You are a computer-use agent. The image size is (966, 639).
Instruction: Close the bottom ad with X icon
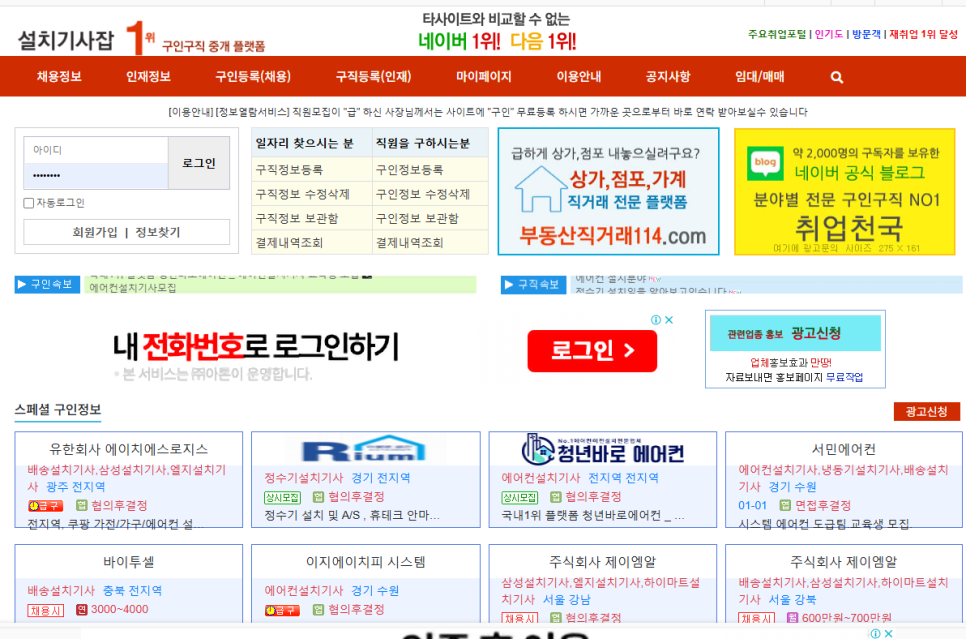pos(889,633)
